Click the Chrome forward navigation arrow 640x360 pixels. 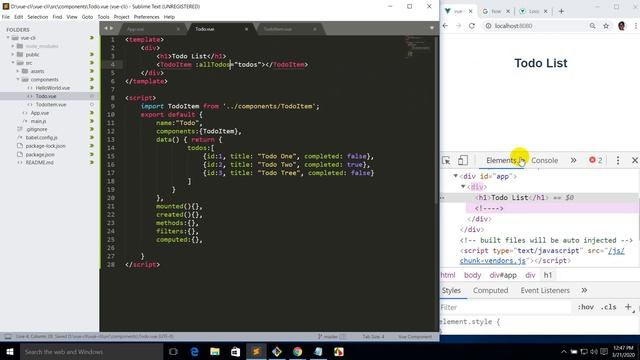click(x=458, y=26)
